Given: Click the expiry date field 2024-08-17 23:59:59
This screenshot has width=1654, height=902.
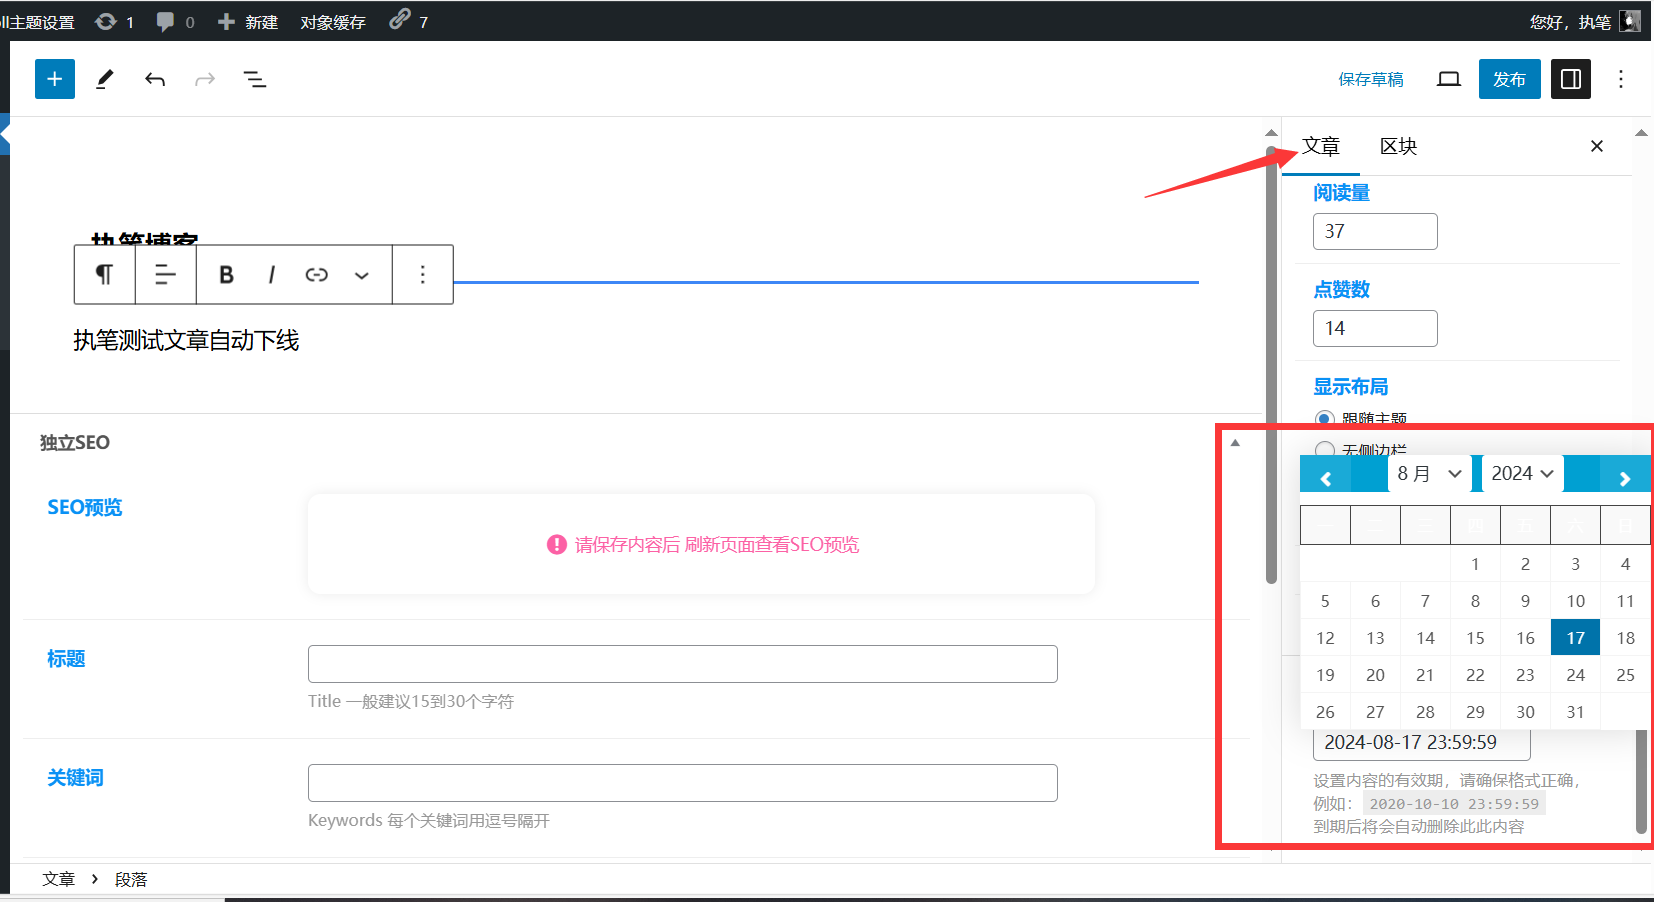Looking at the screenshot, I should pos(1421,743).
